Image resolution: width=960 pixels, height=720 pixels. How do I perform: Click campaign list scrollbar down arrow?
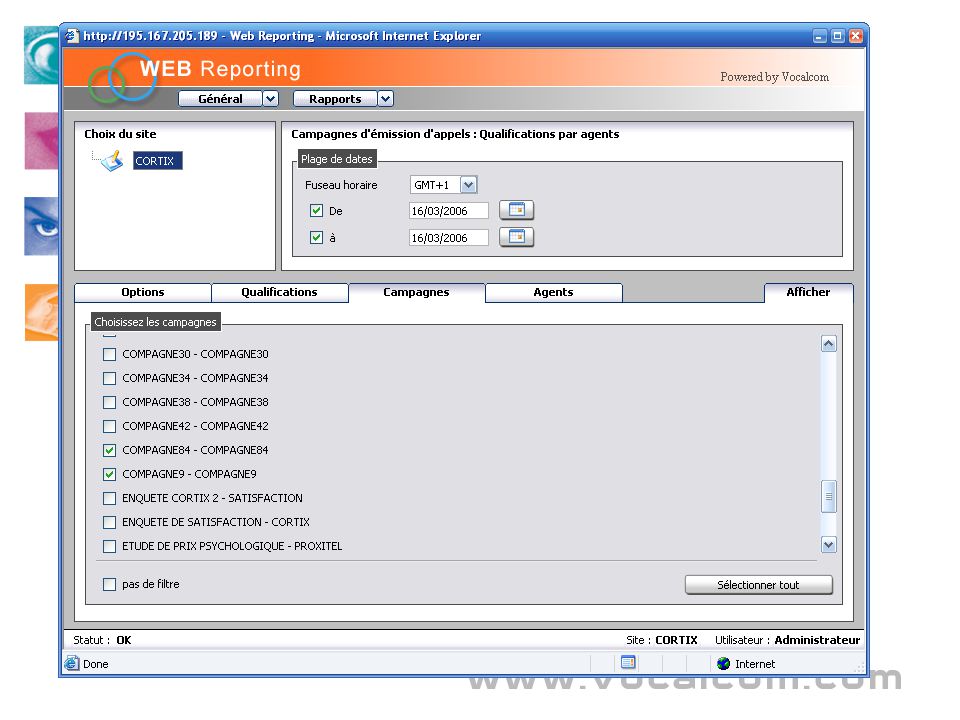point(828,544)
